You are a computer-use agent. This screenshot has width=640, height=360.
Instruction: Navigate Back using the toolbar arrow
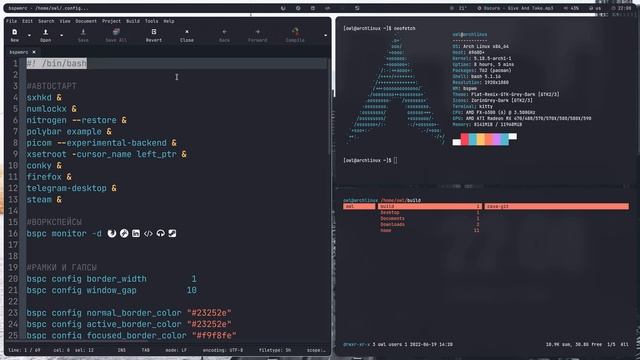[x=224, y=35]
